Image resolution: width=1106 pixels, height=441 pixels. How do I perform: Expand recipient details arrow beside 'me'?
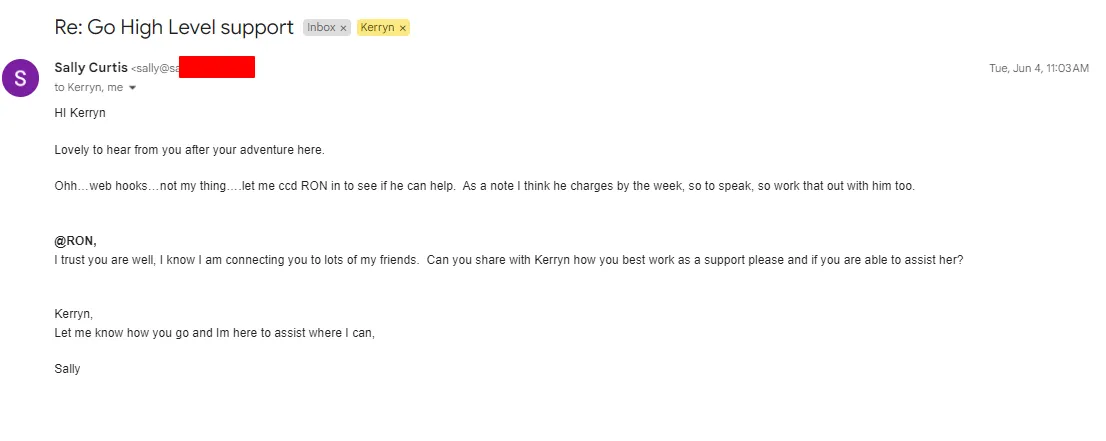[x=132, y=88]
